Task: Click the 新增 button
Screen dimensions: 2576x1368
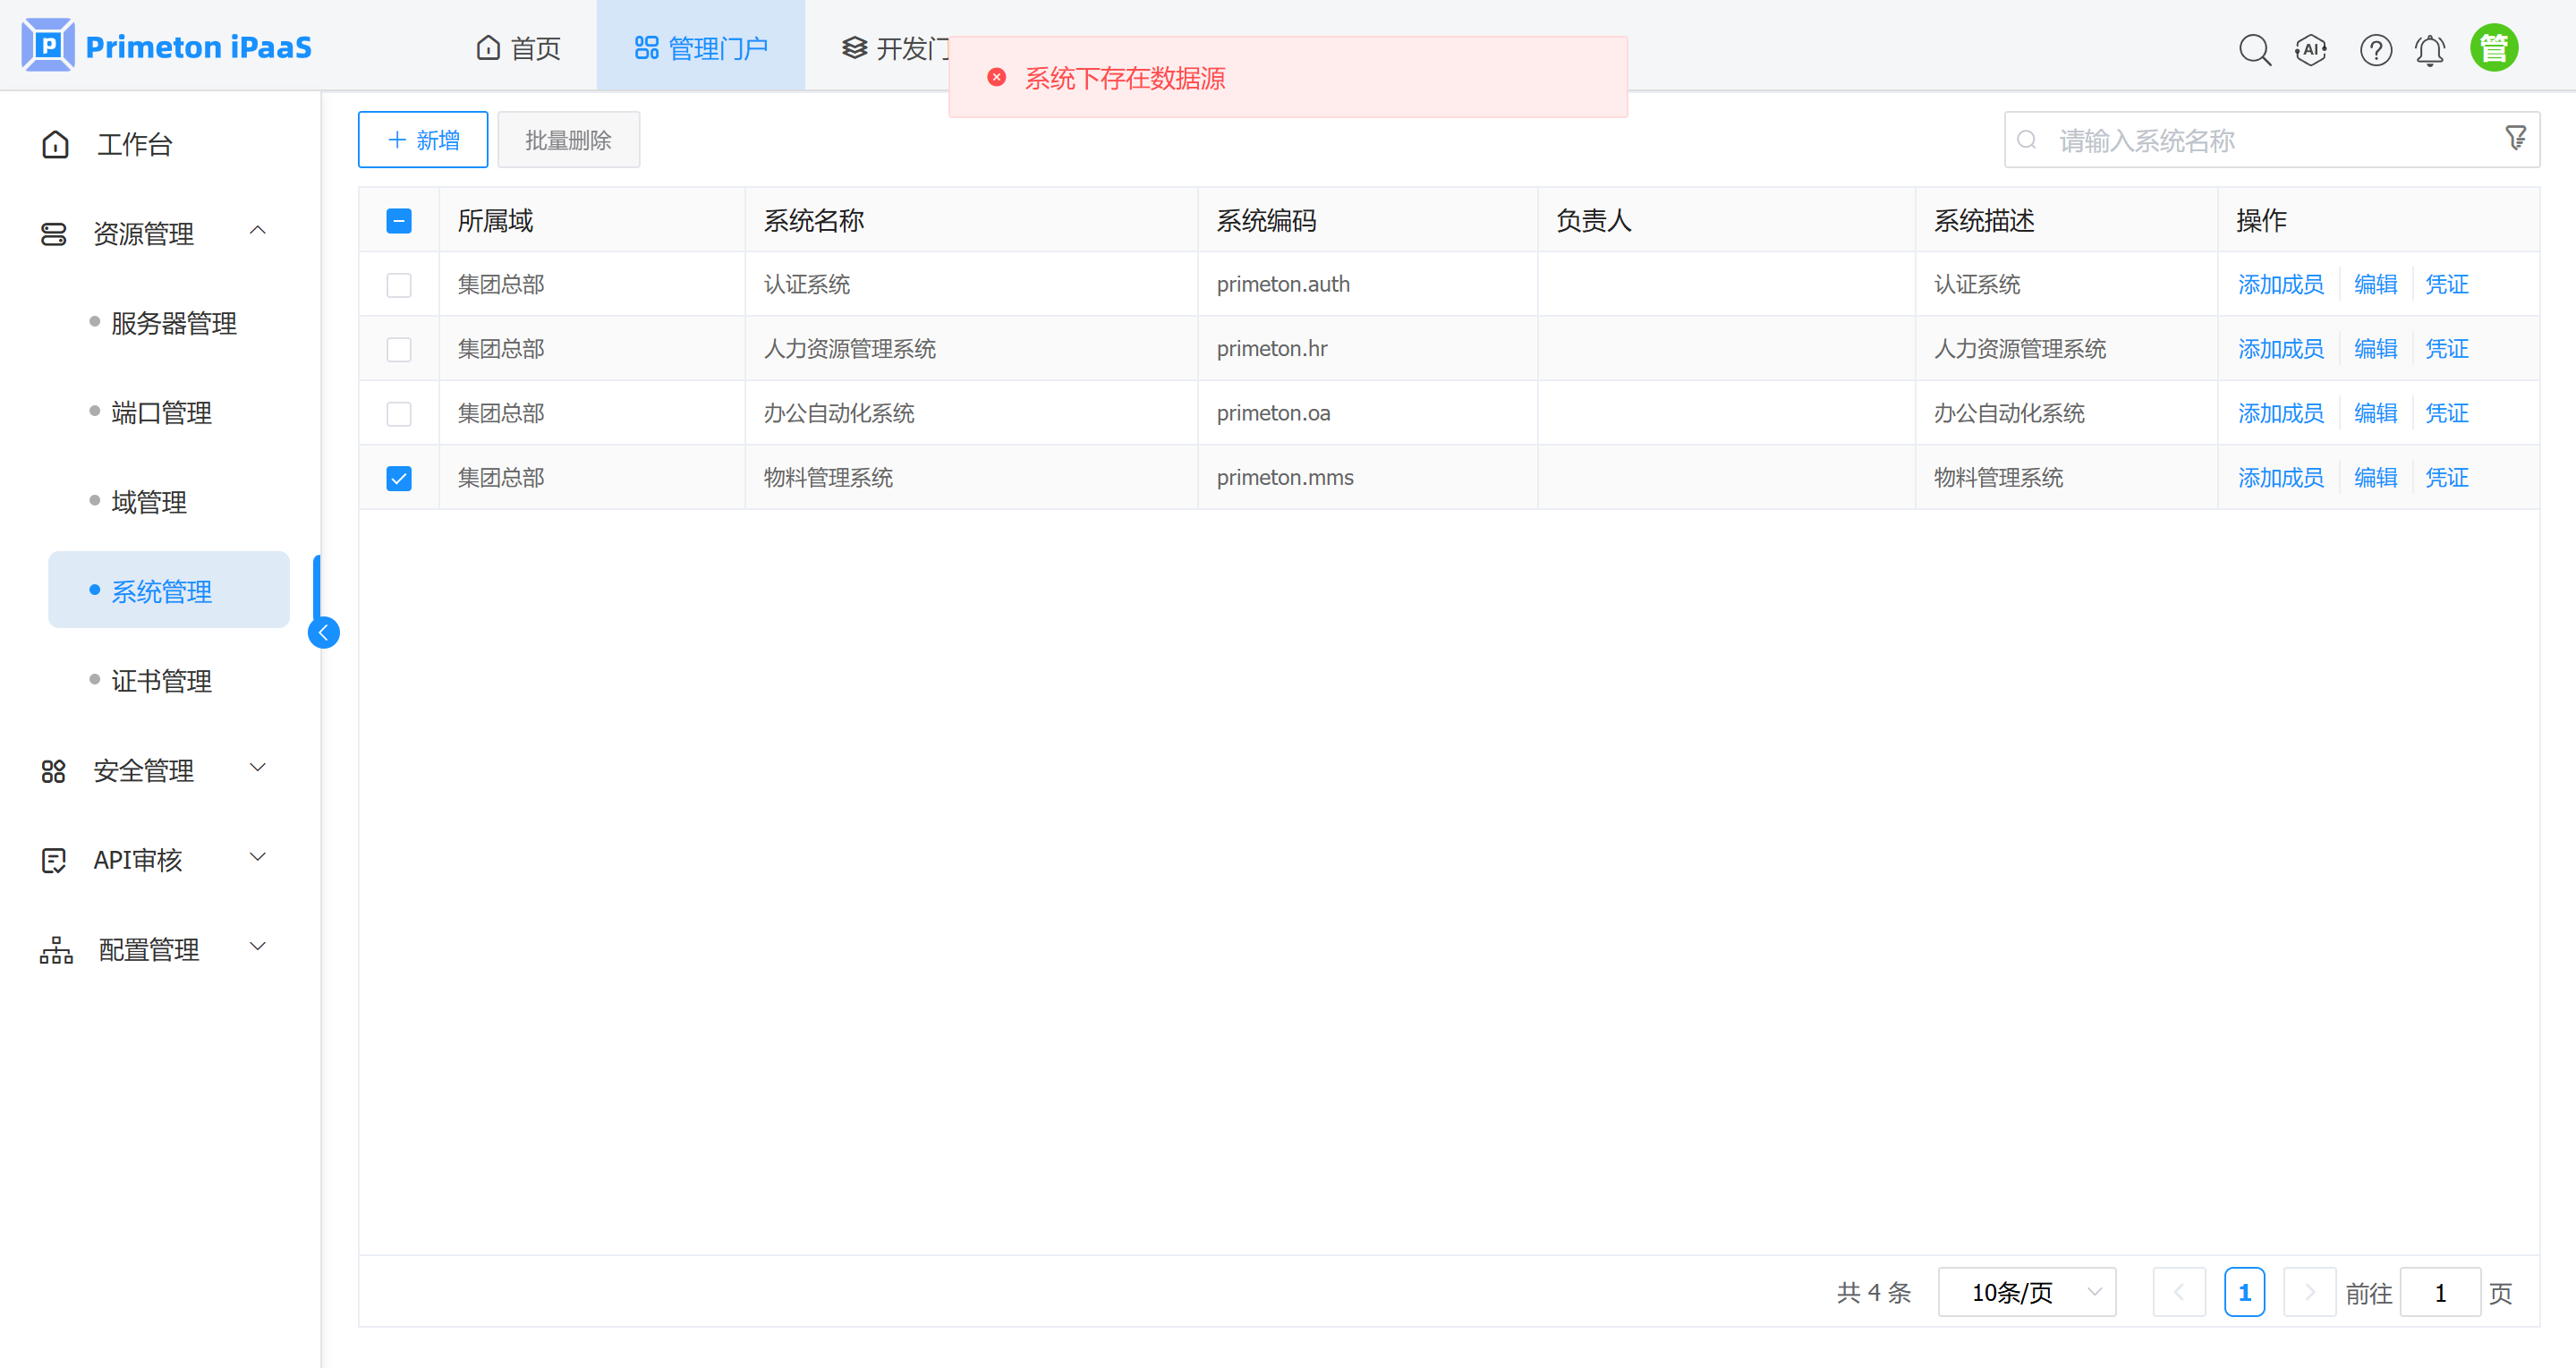Action: pos(422,139)
